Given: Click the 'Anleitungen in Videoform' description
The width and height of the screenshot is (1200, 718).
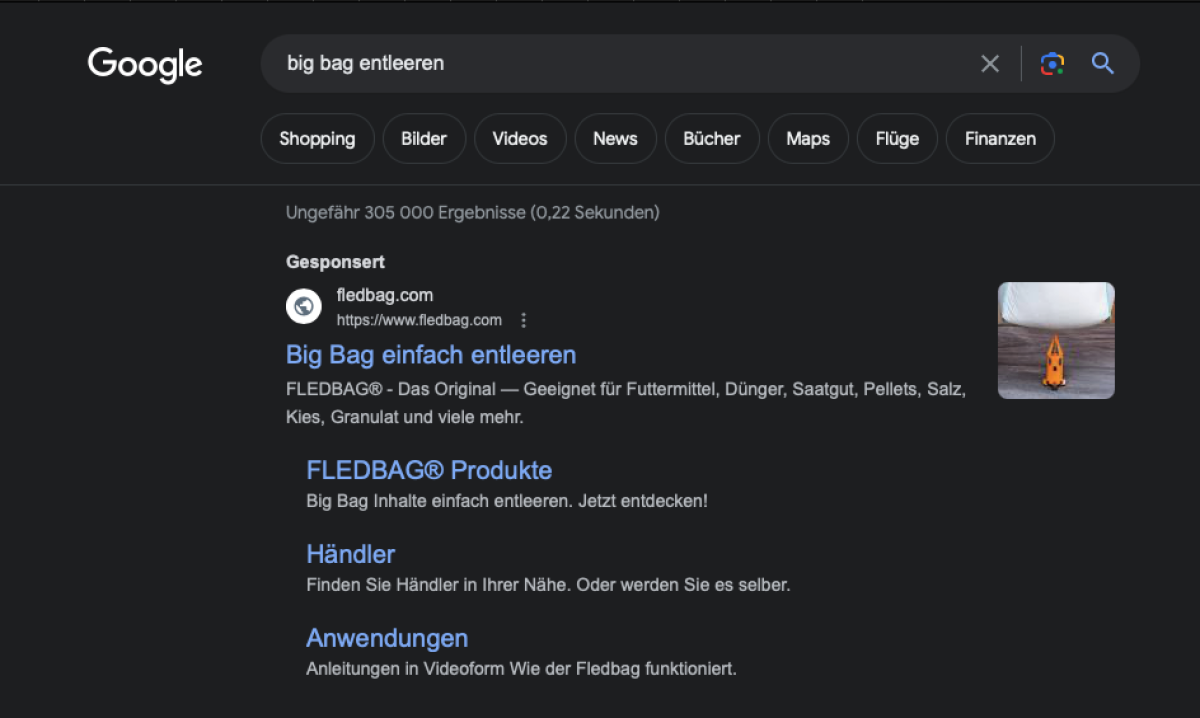Looking at the screenshot, I should pos(521,669).
